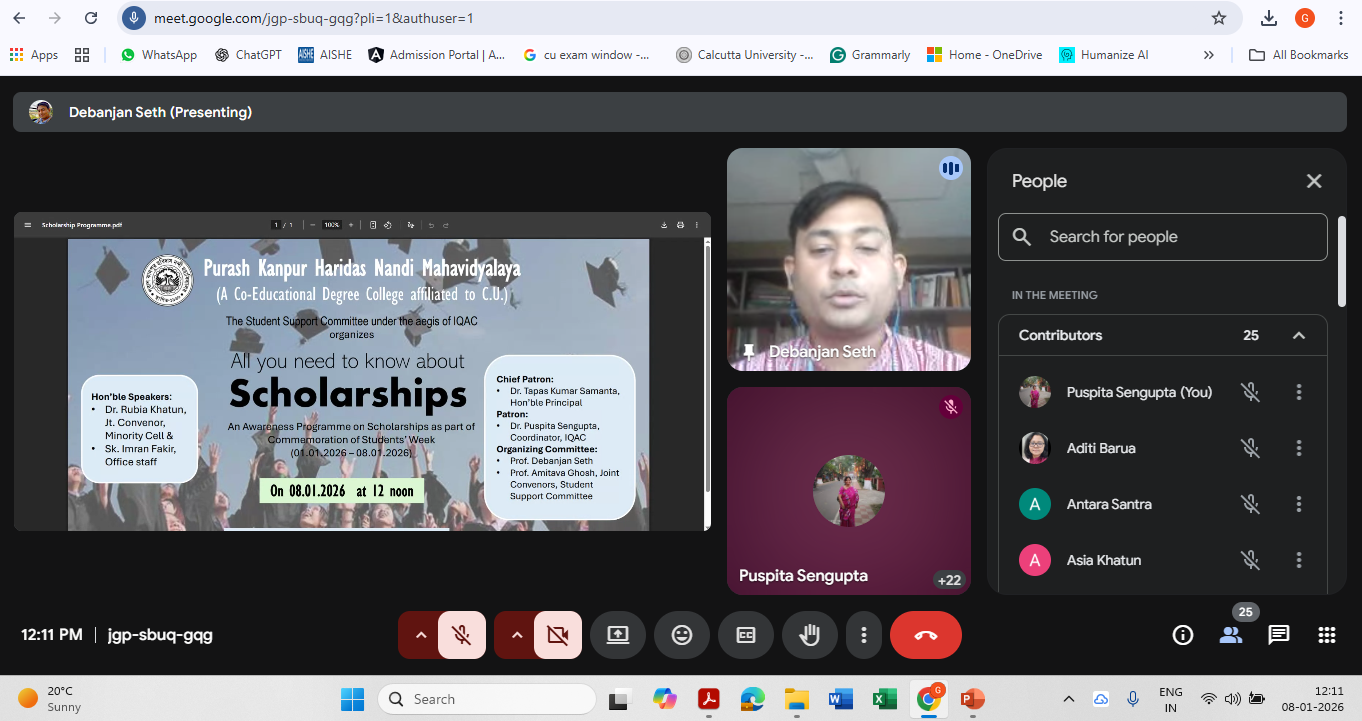Screen dimensions: 1362x721
Task: Open audio settings via microphone chevron
Action: click(x=419, y=635)
